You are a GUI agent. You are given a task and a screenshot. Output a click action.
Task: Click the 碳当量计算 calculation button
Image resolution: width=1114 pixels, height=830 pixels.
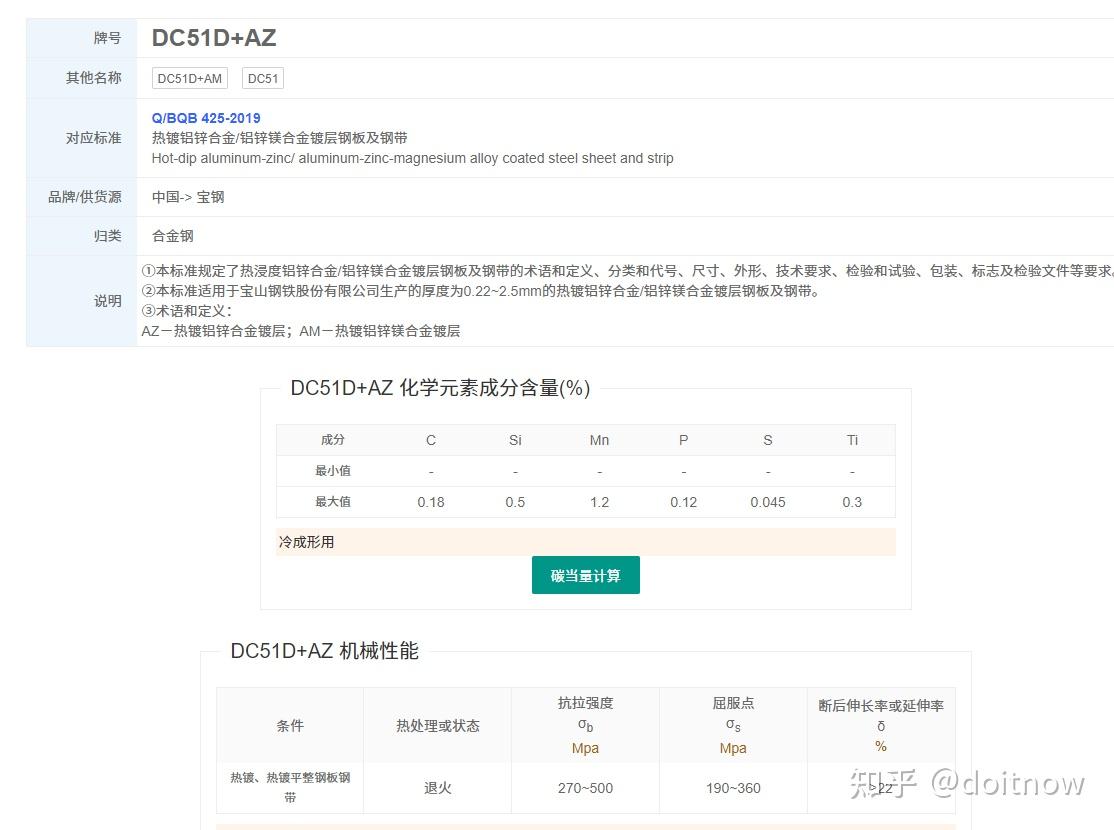tap(585, 575)
